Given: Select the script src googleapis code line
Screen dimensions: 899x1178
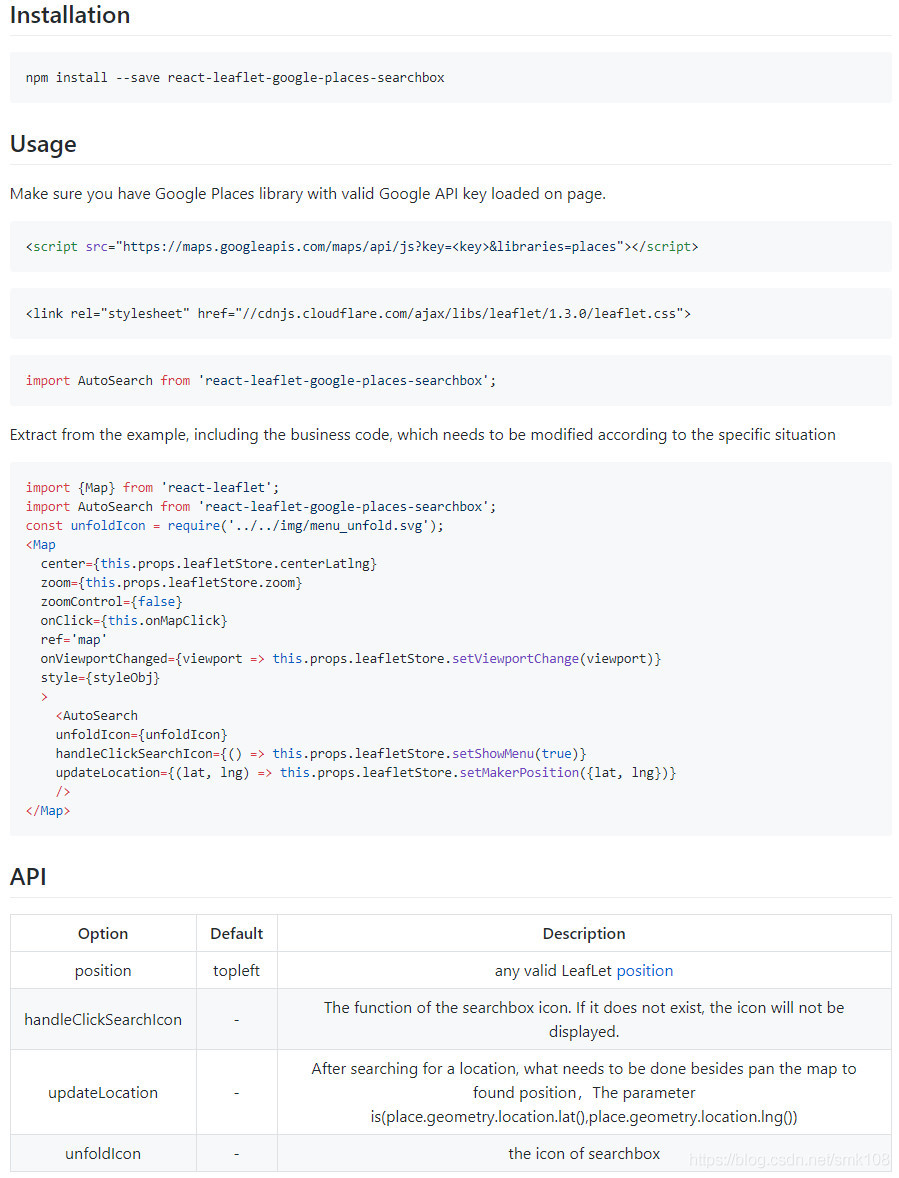Looking at the screenshot, I should (x=362, y=246).
